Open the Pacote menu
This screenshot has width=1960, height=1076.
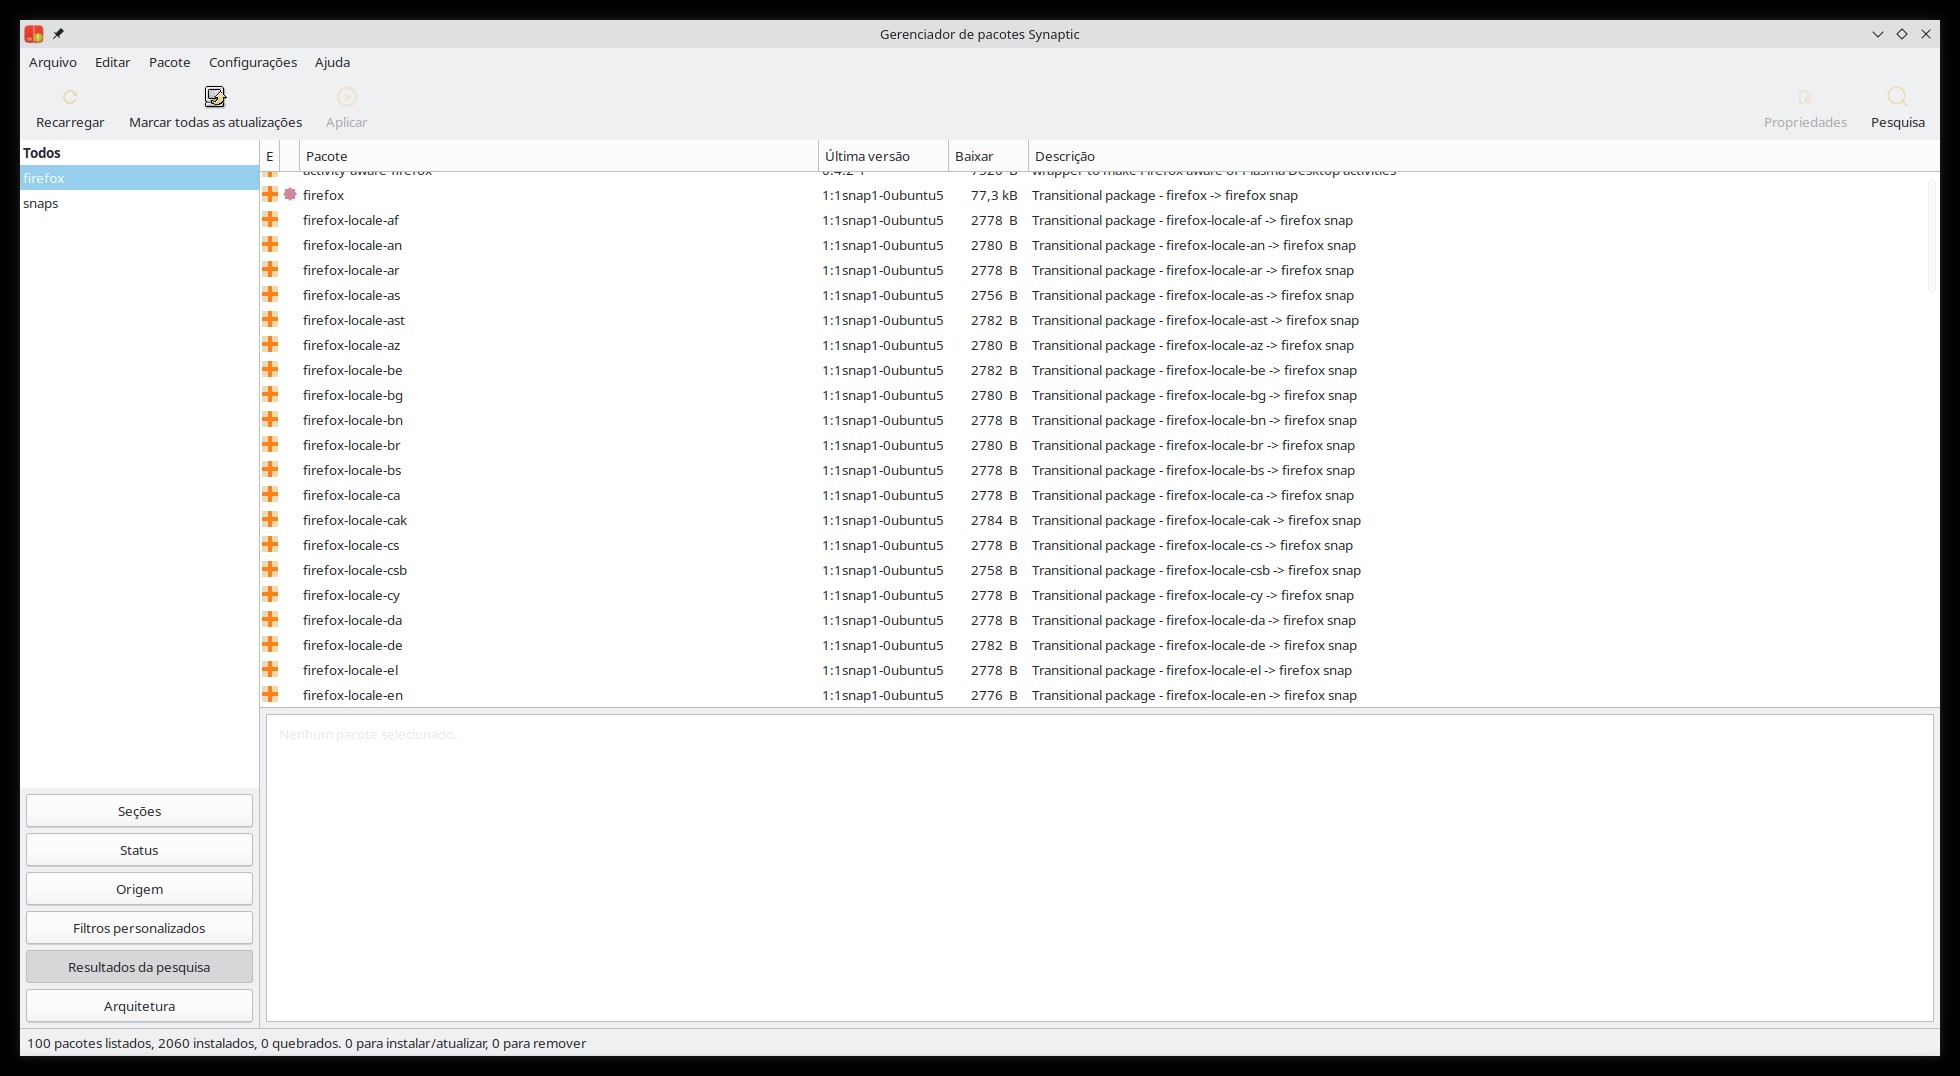(x=169, y=62)
